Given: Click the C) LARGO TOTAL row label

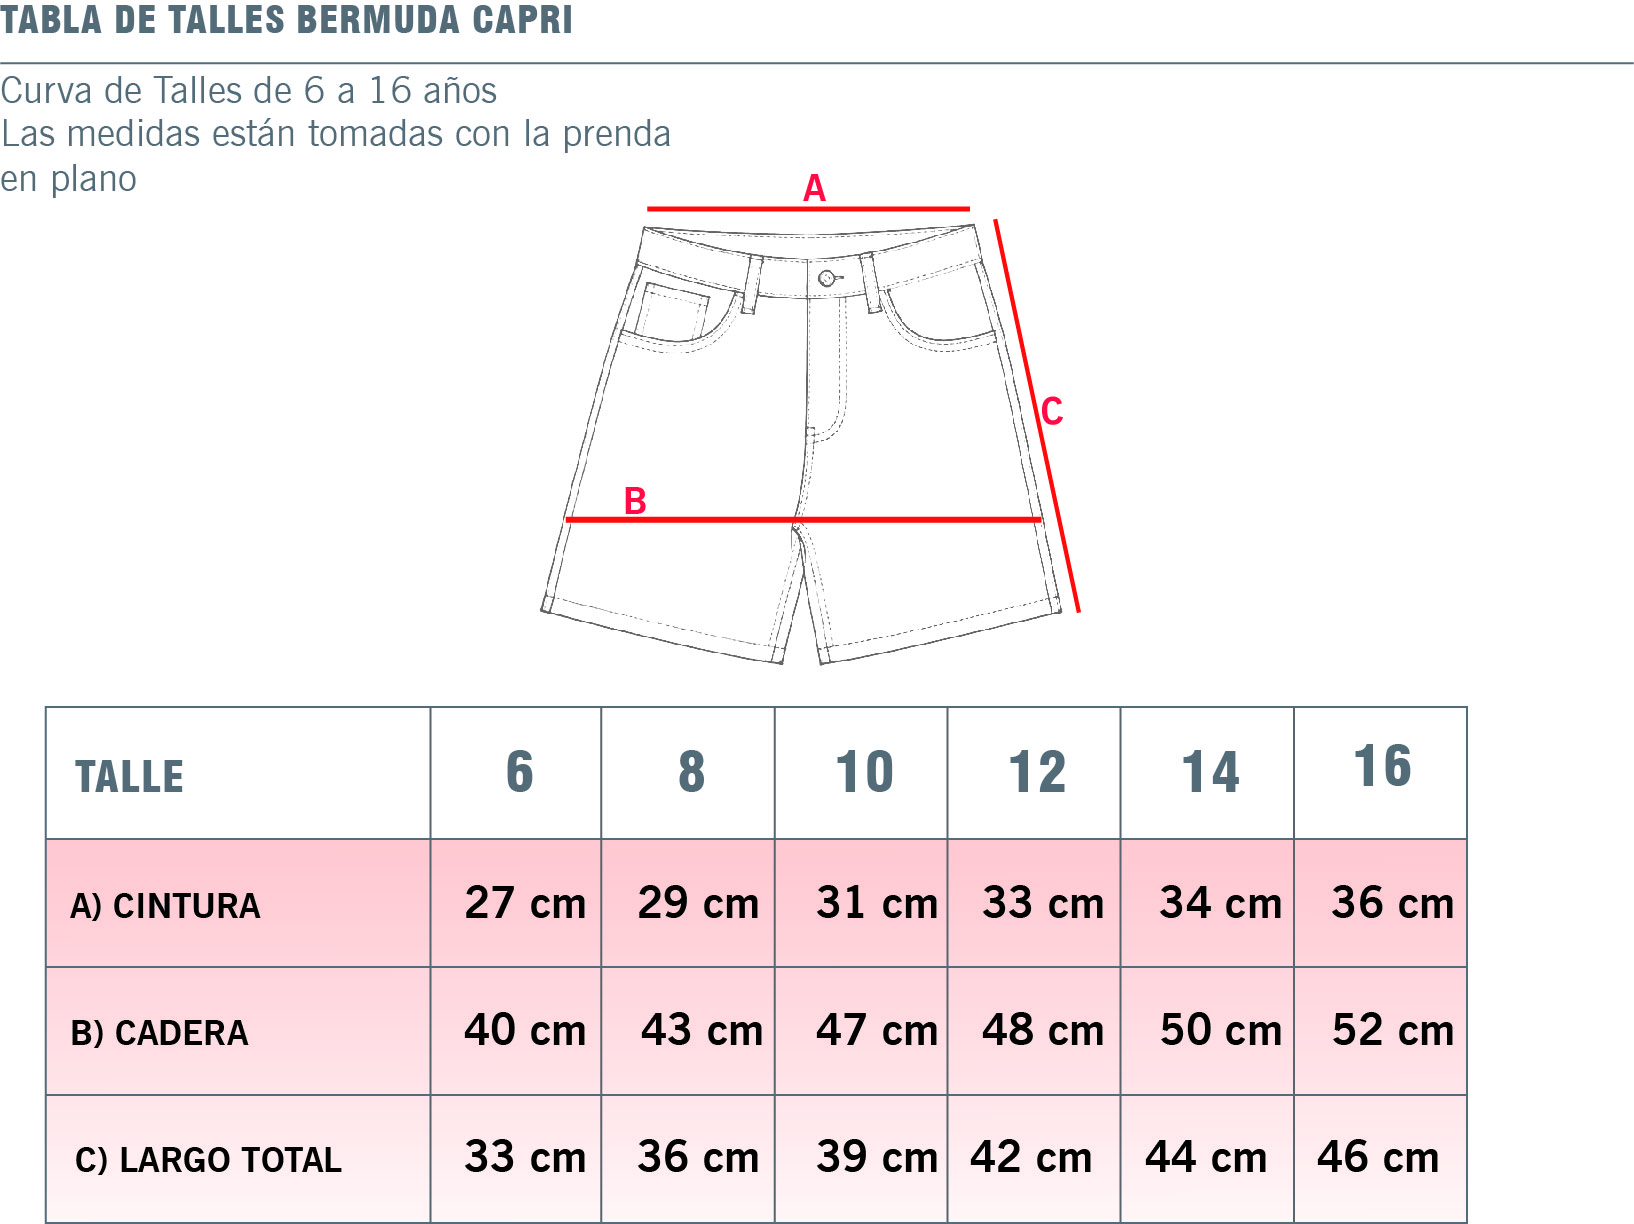Looking at the screenshot, I should pos(208,1160).
